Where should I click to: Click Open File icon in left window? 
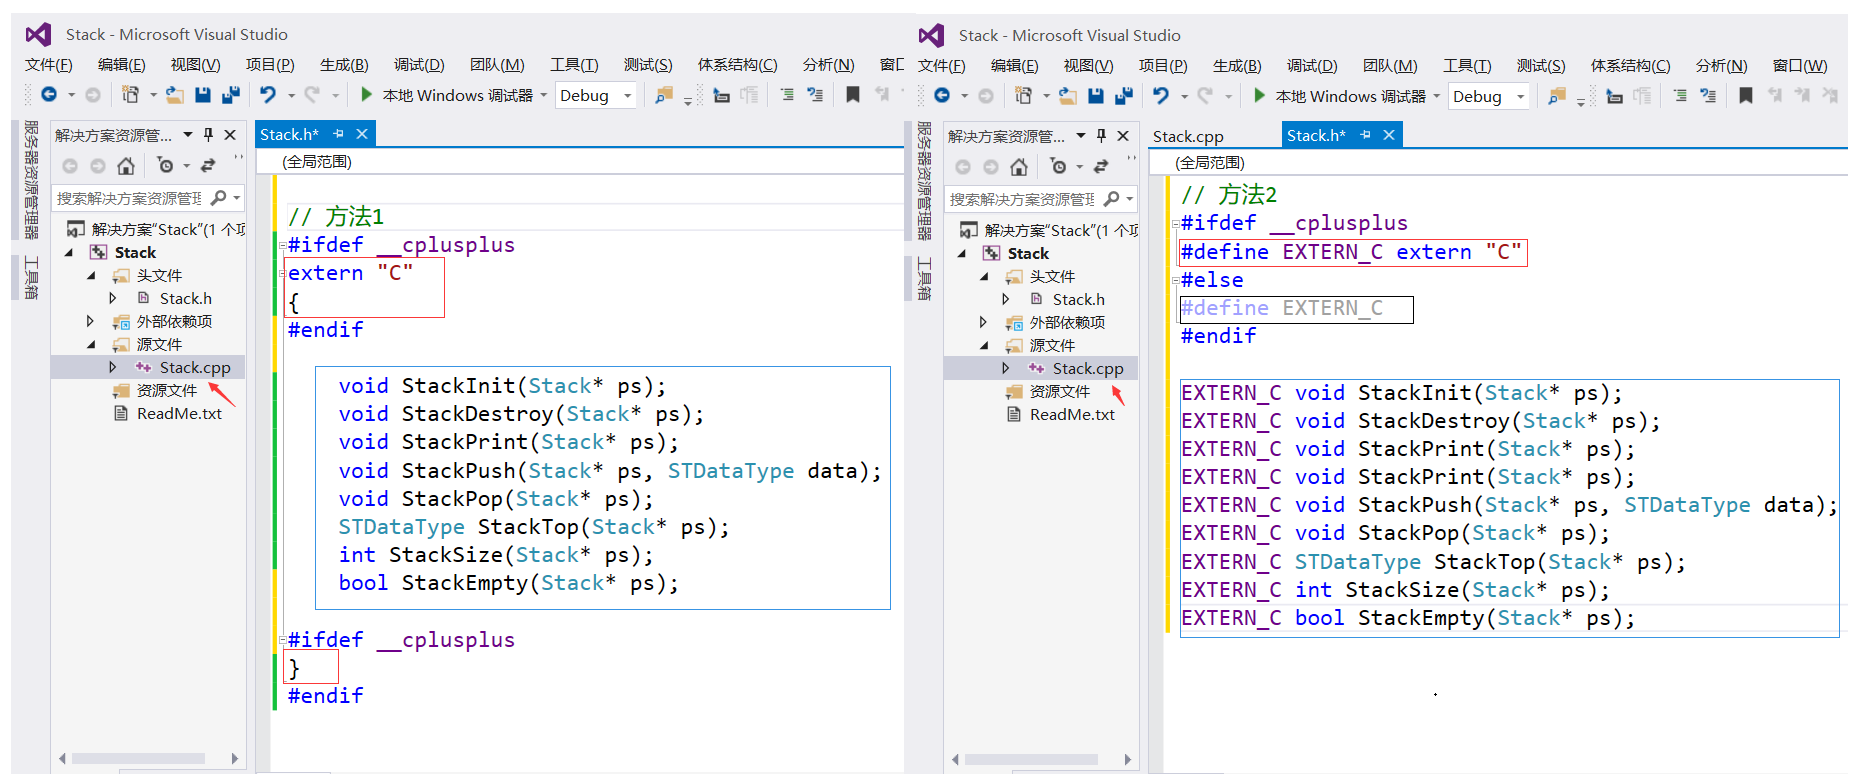[175, 94]
